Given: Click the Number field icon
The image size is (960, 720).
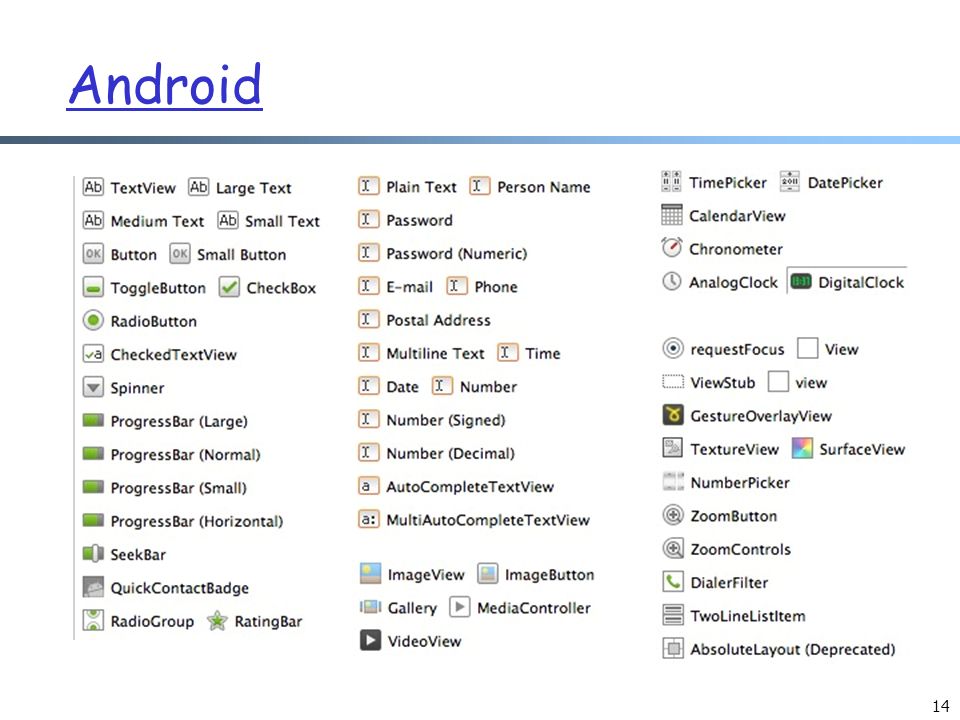Looking at the screenshot, I should [442, 386].
